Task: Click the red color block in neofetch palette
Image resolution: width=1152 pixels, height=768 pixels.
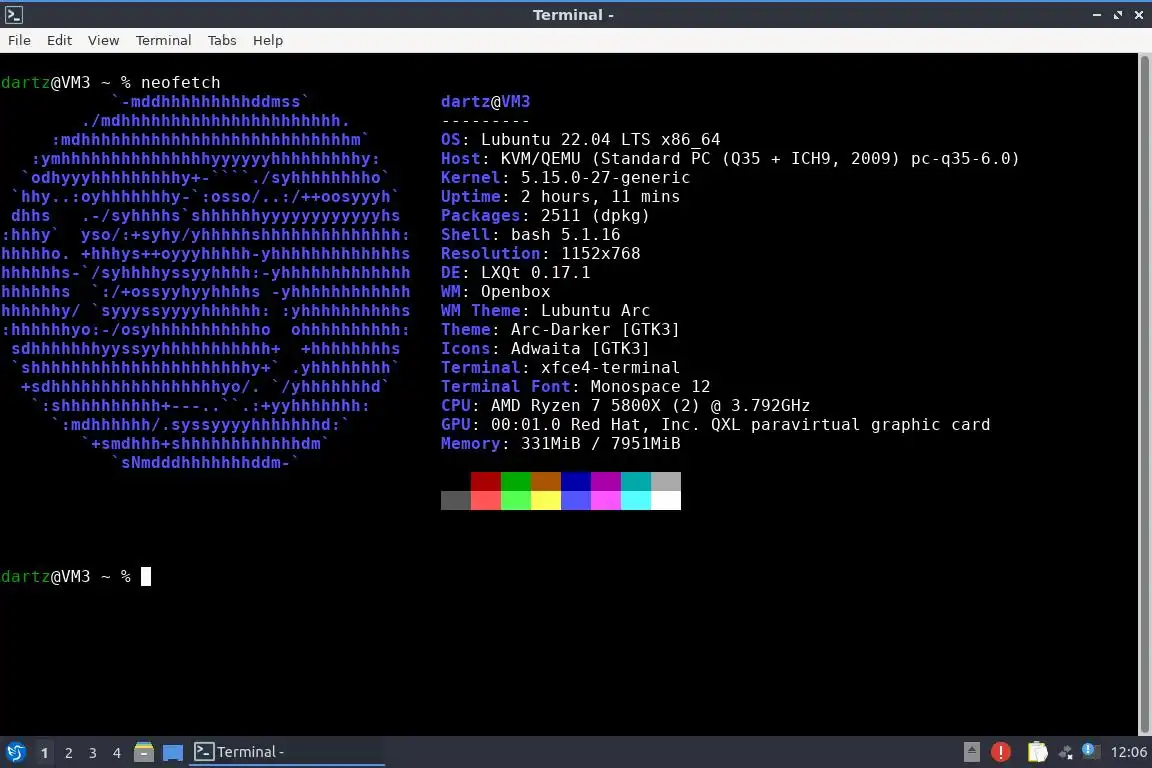Action: click(486, 481)
